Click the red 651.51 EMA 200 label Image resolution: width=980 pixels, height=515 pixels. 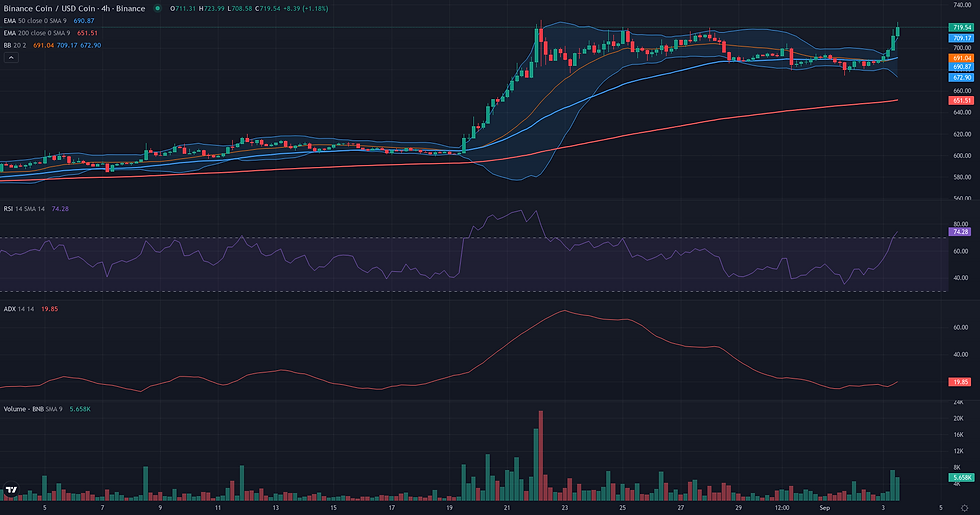pyautogui.click(x=961, y=101)
